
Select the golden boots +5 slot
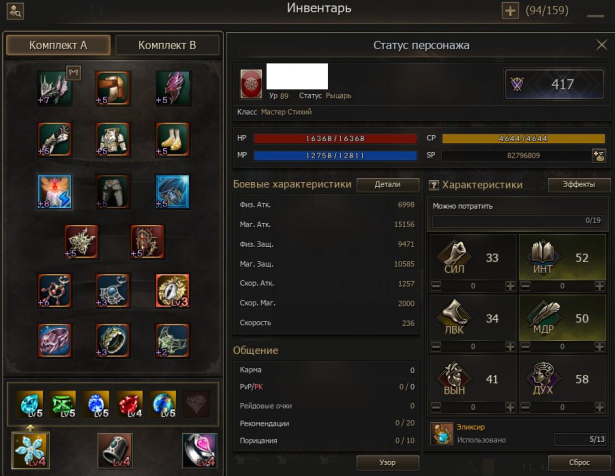pos(172,140)
